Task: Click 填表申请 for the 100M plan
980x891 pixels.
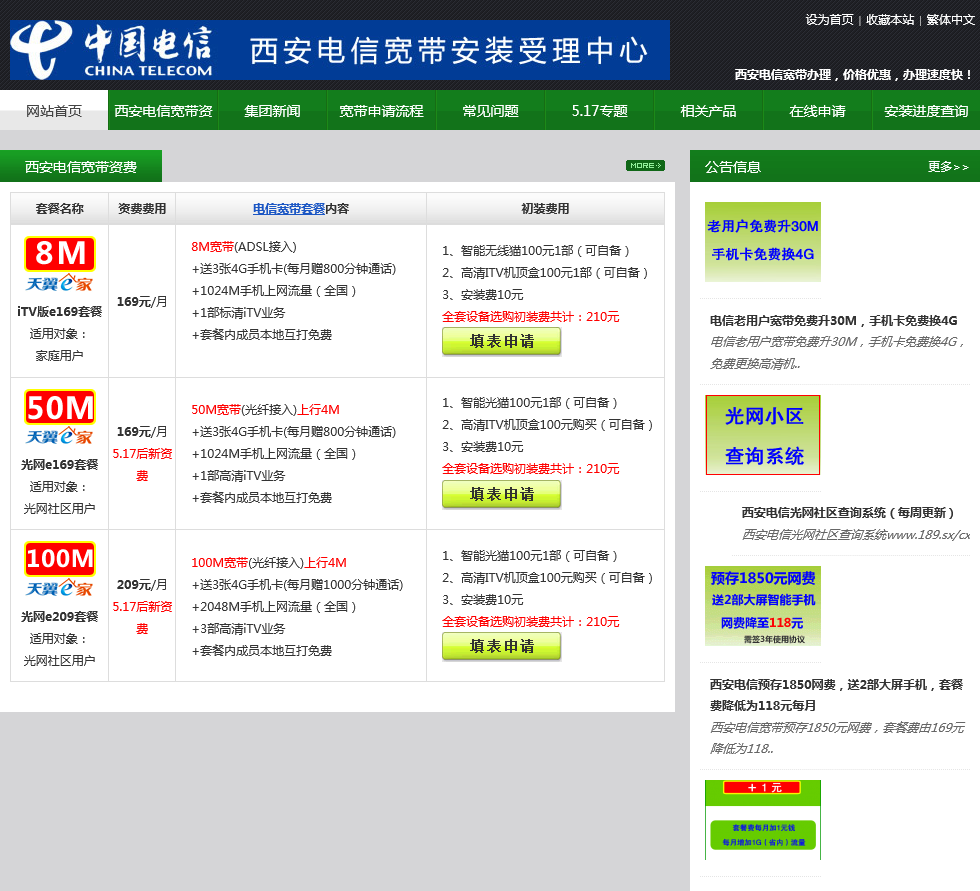Action: (x=501, y=646)
